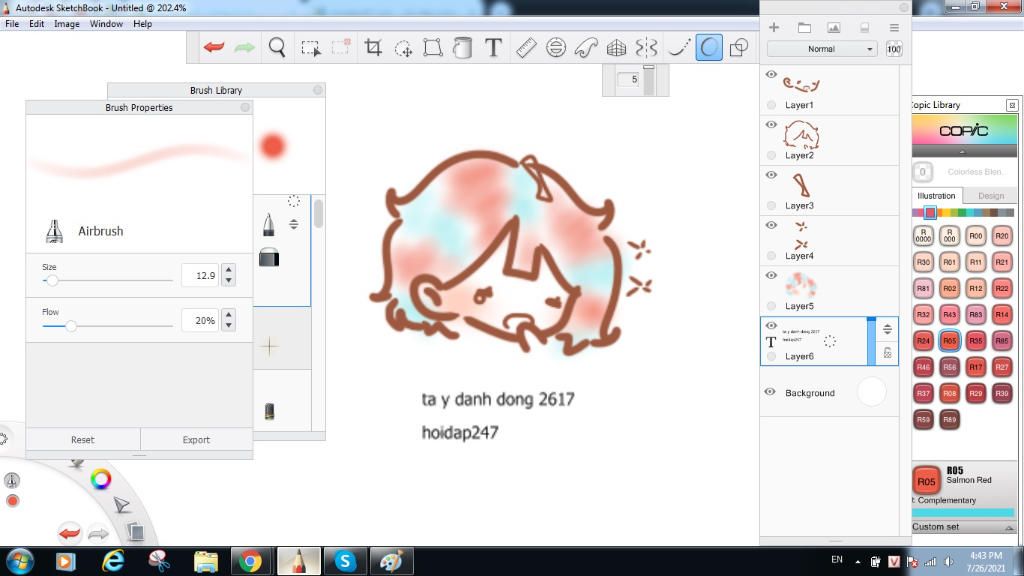Image resolution: width=1024 pixels, height=576 pixels.
Task: Click the Redo arrow in the toolbar
Action: [x=244, y=47]
